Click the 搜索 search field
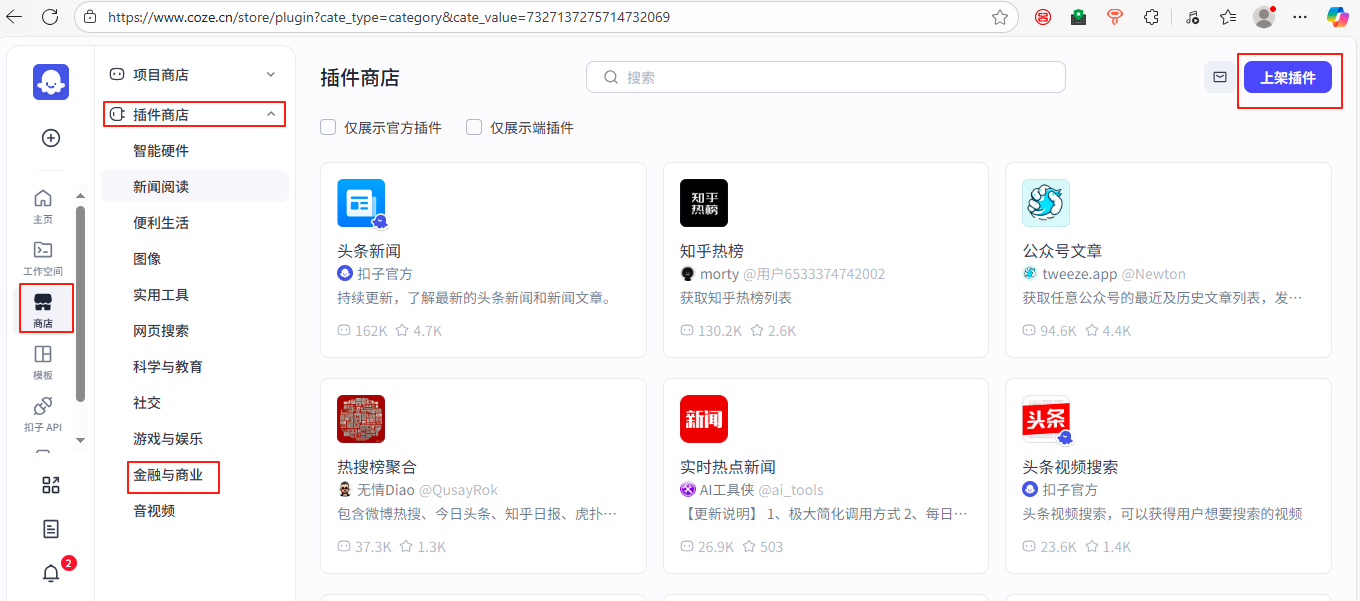1360x601 pixels. click(x=826, y=77)
